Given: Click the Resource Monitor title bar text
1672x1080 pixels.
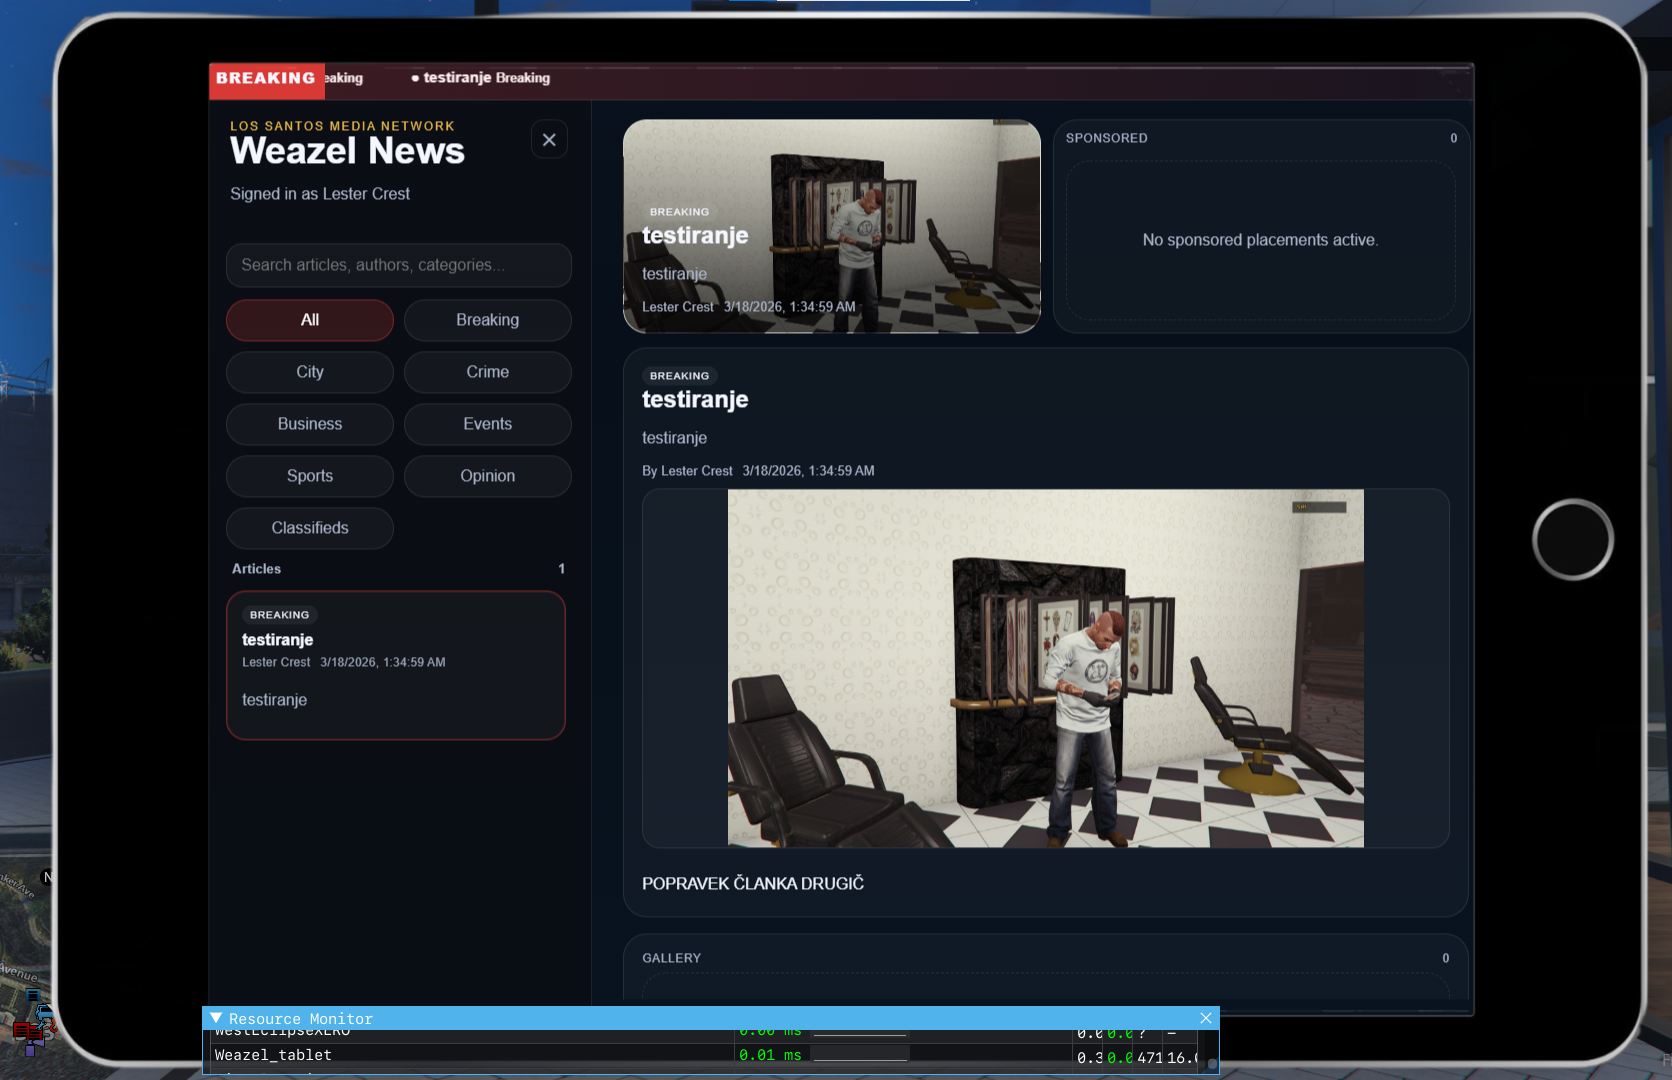Looking at the screenshot, I should coord(301,1018).
